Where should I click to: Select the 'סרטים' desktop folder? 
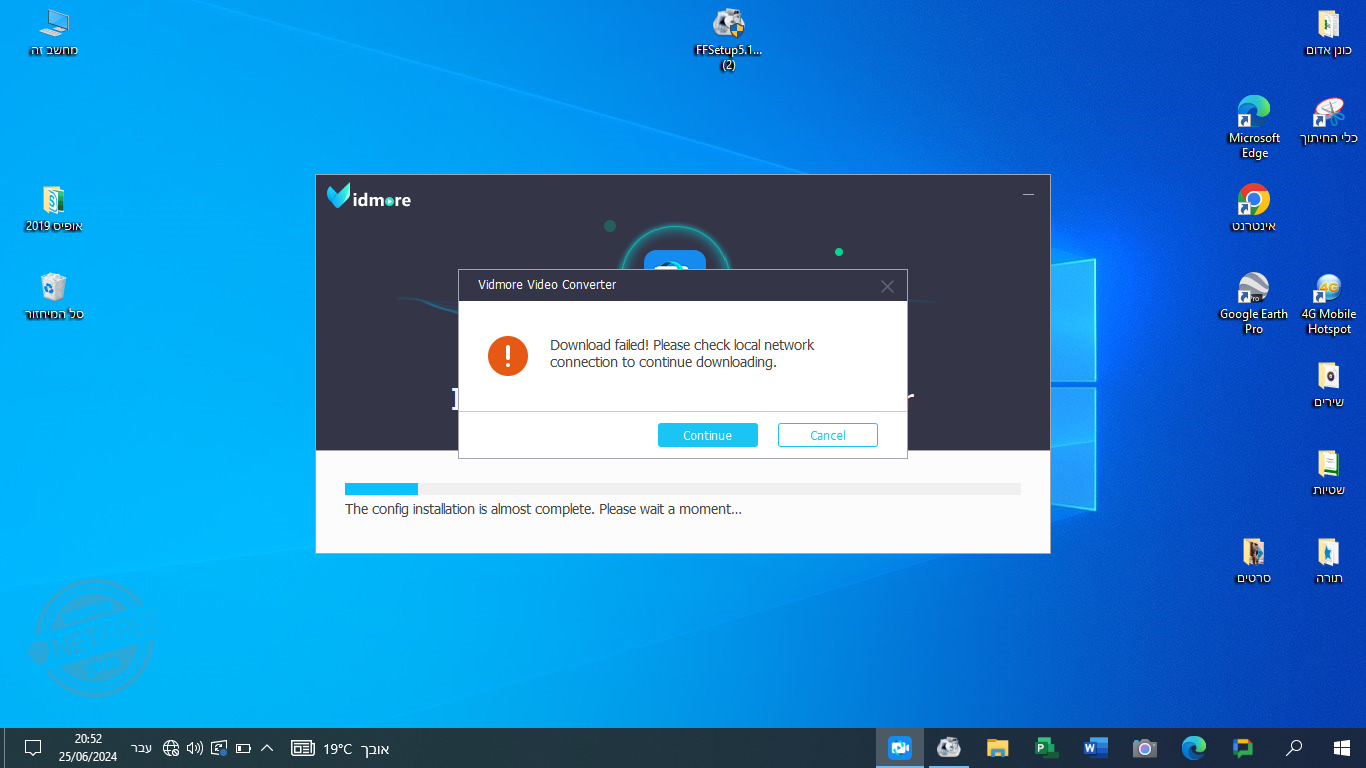[1254, 561]
